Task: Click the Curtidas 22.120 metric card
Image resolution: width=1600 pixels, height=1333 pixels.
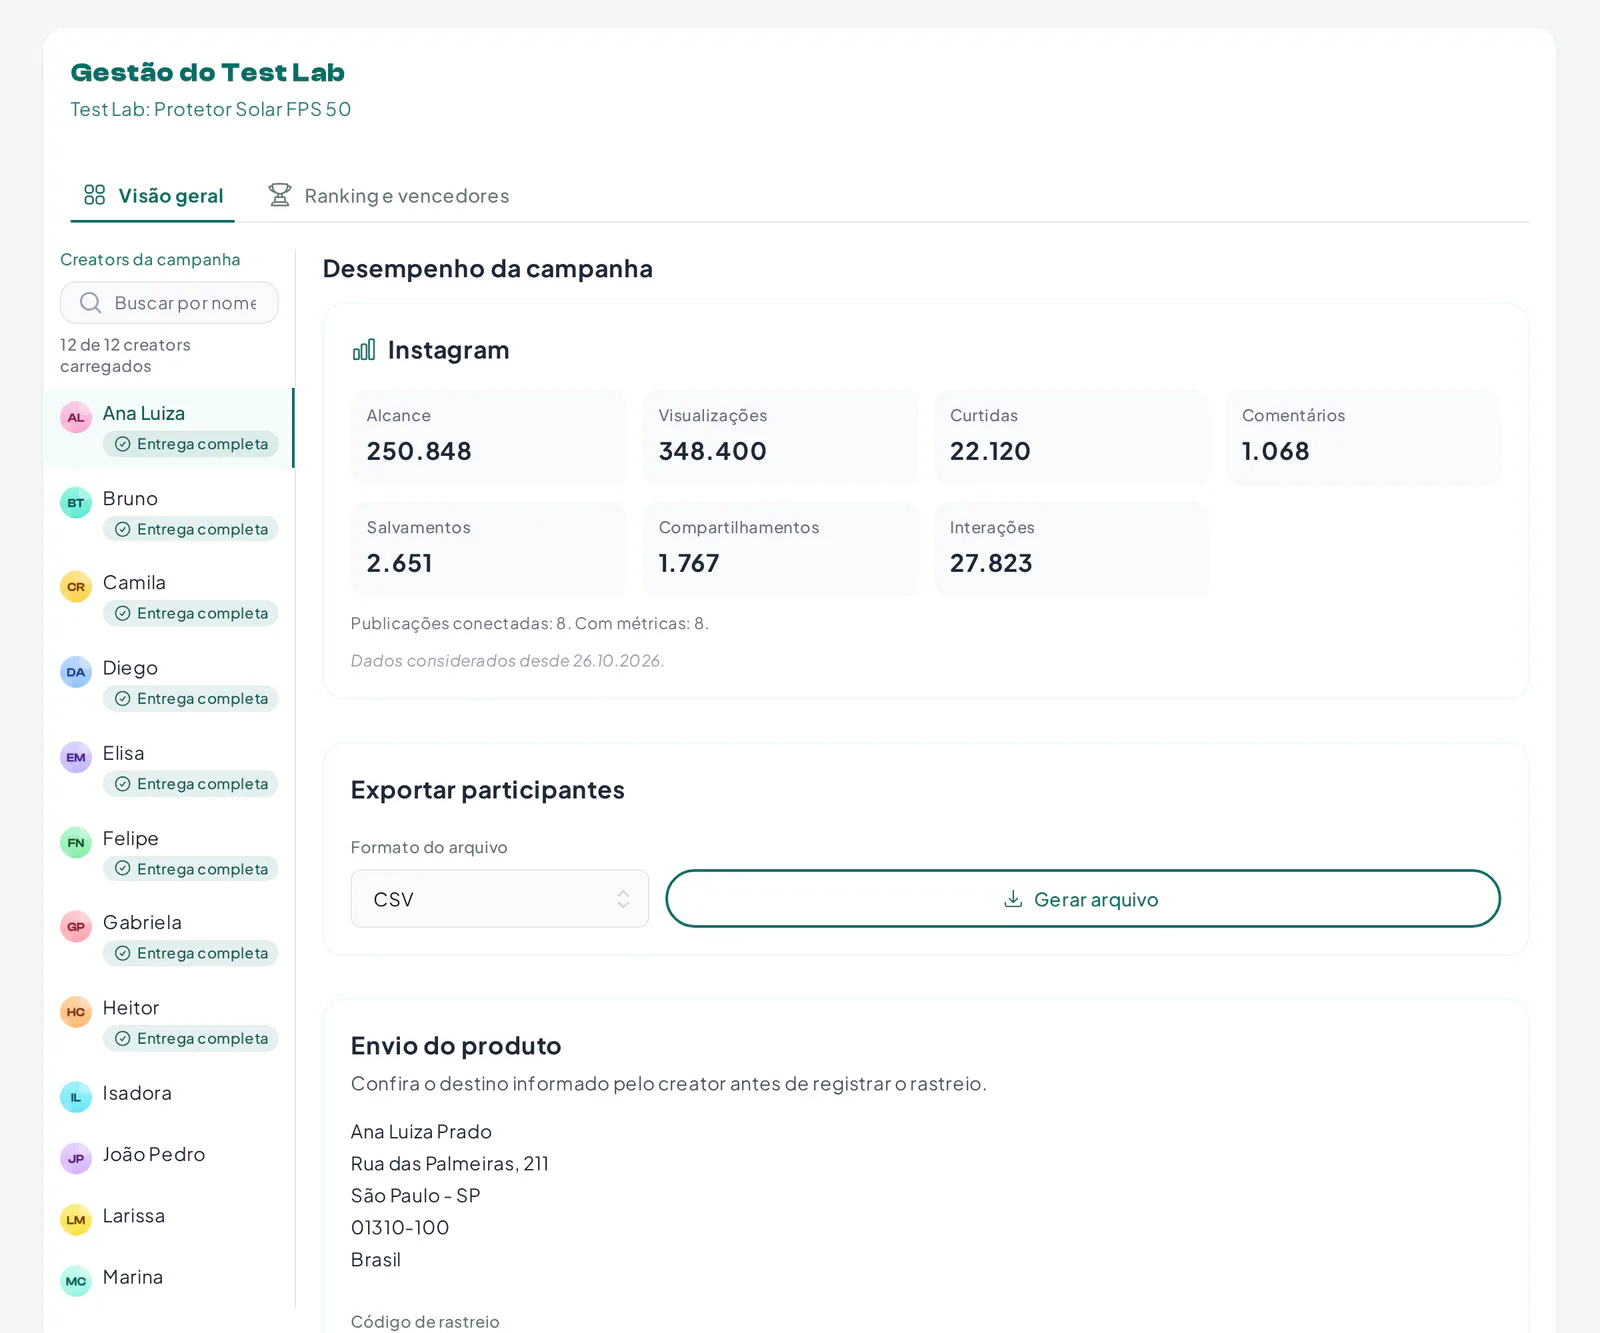Action: coord(1072,437)
